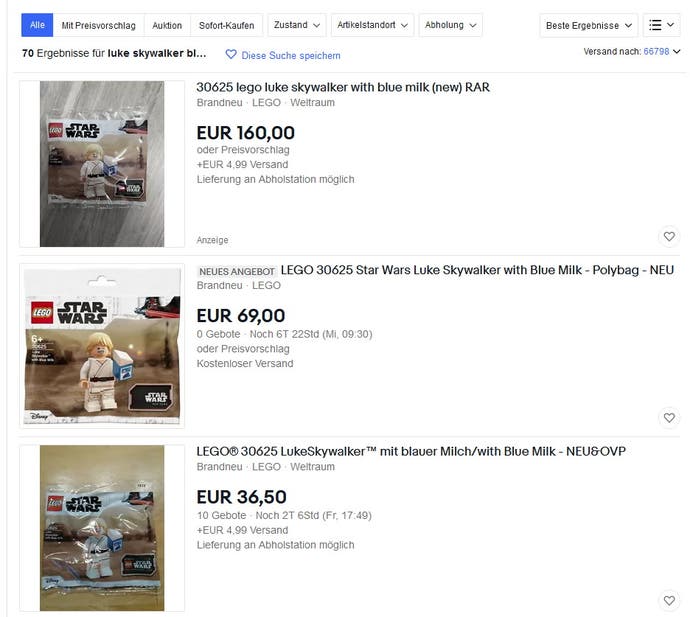The width and height of the screenshot is (690, 617).
Task: Select the Alle filter tab
Action: click(x=37, y=25)
